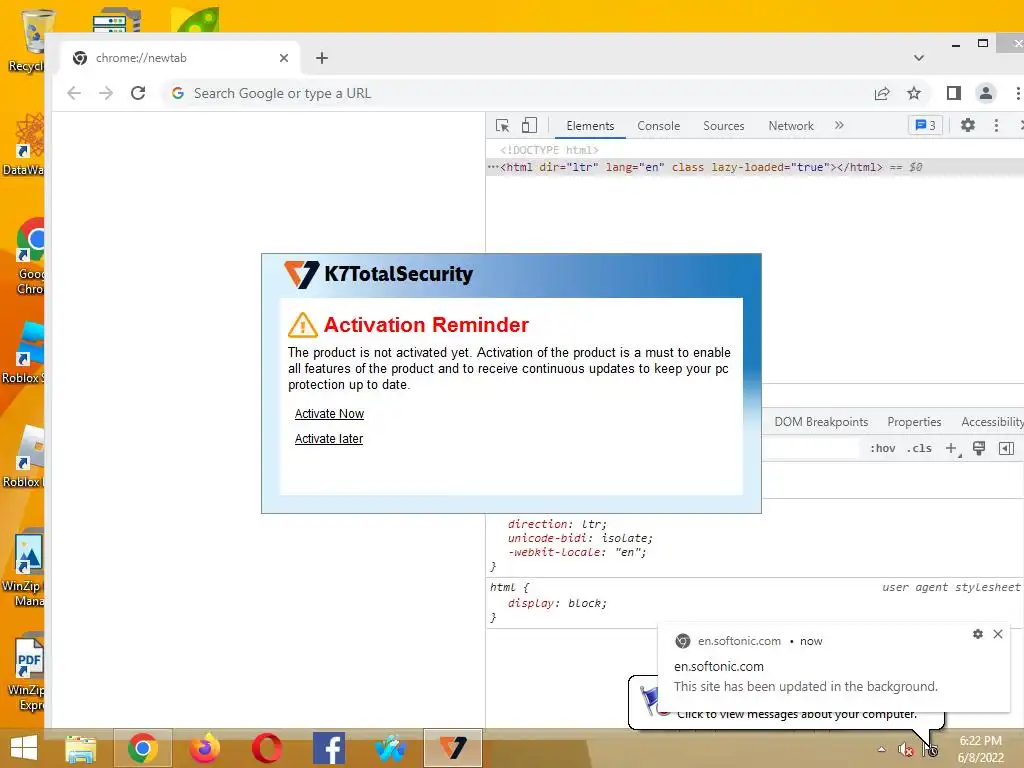Image resolution: width=1024 pixels, height=768 pixels.
Task: Open the Windows Start button
Action: (x=24, y=748)
